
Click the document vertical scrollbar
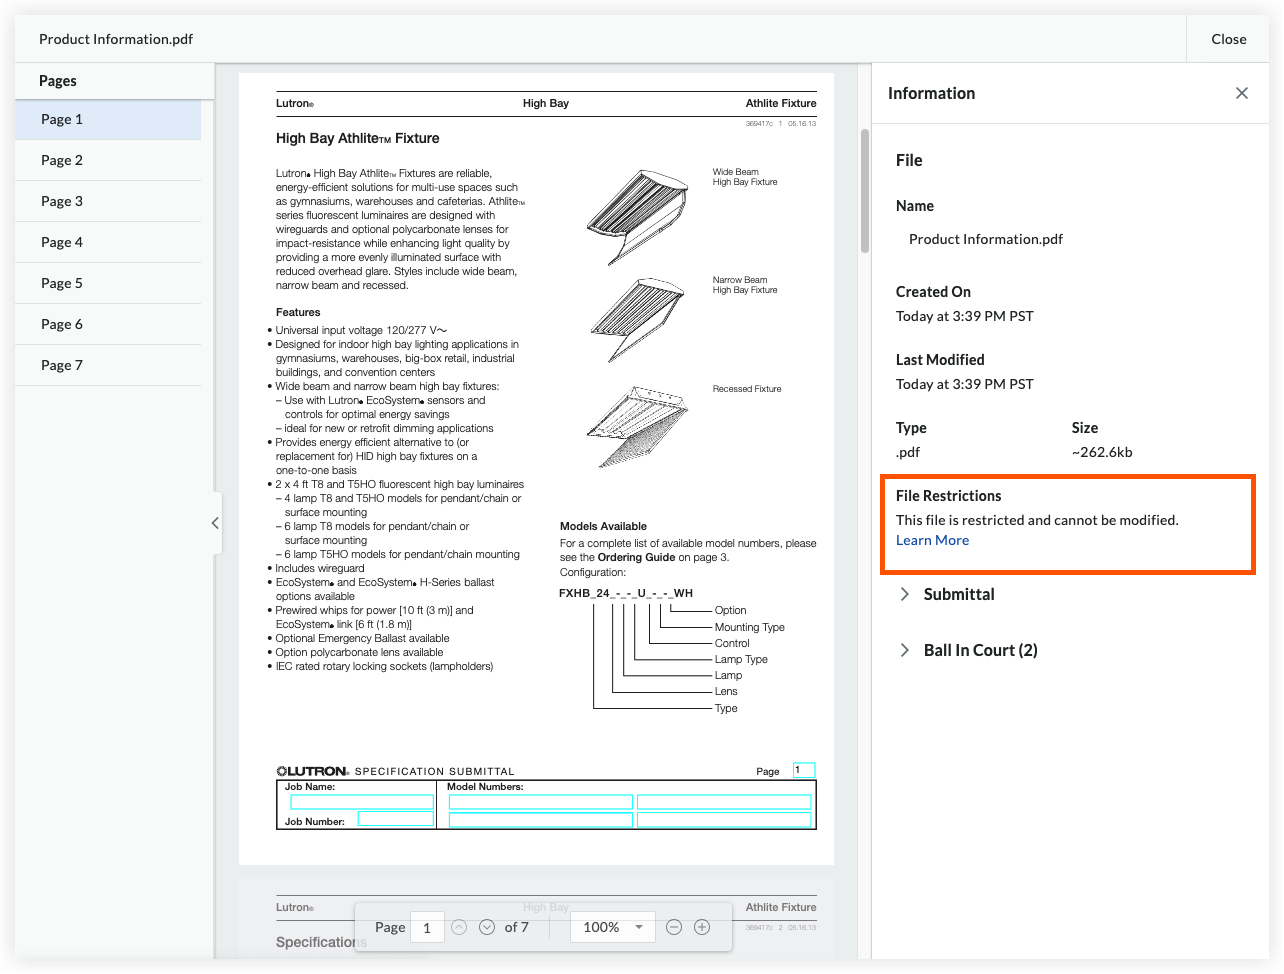[865, 190]
